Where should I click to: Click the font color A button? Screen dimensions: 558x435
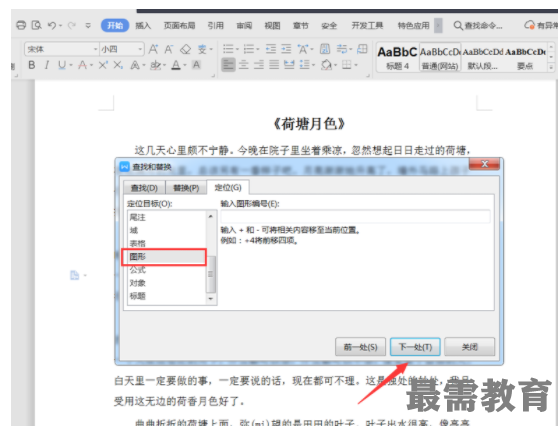(x=176, y=65)
